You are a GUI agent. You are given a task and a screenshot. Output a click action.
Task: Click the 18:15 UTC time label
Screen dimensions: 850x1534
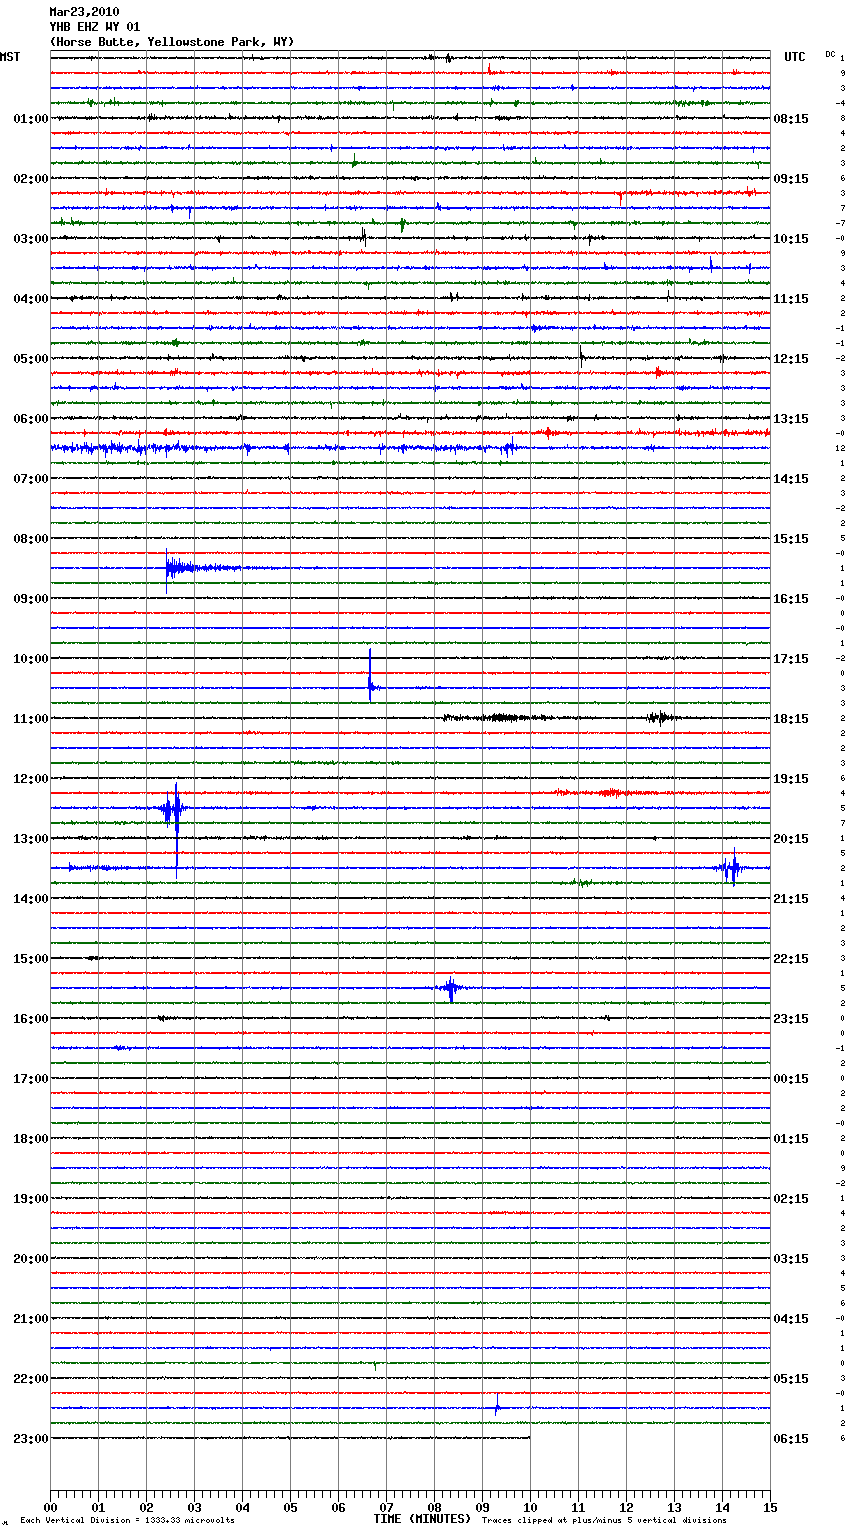[791, 719]
